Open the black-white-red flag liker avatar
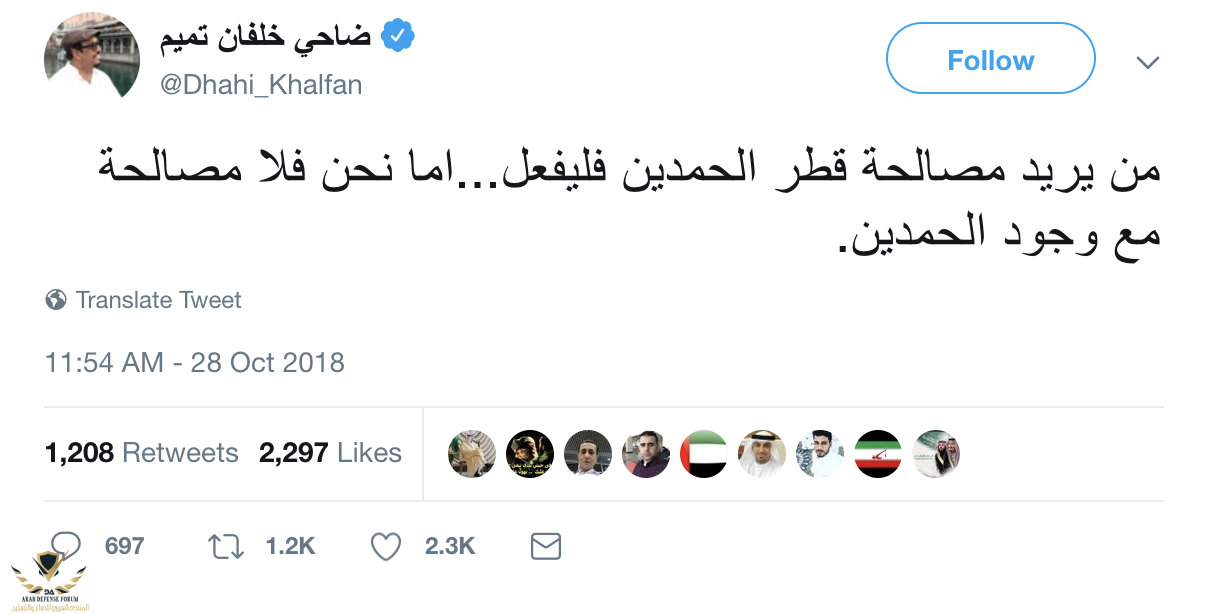Screen dimensions: 1230x614 (x=877, y=454)
